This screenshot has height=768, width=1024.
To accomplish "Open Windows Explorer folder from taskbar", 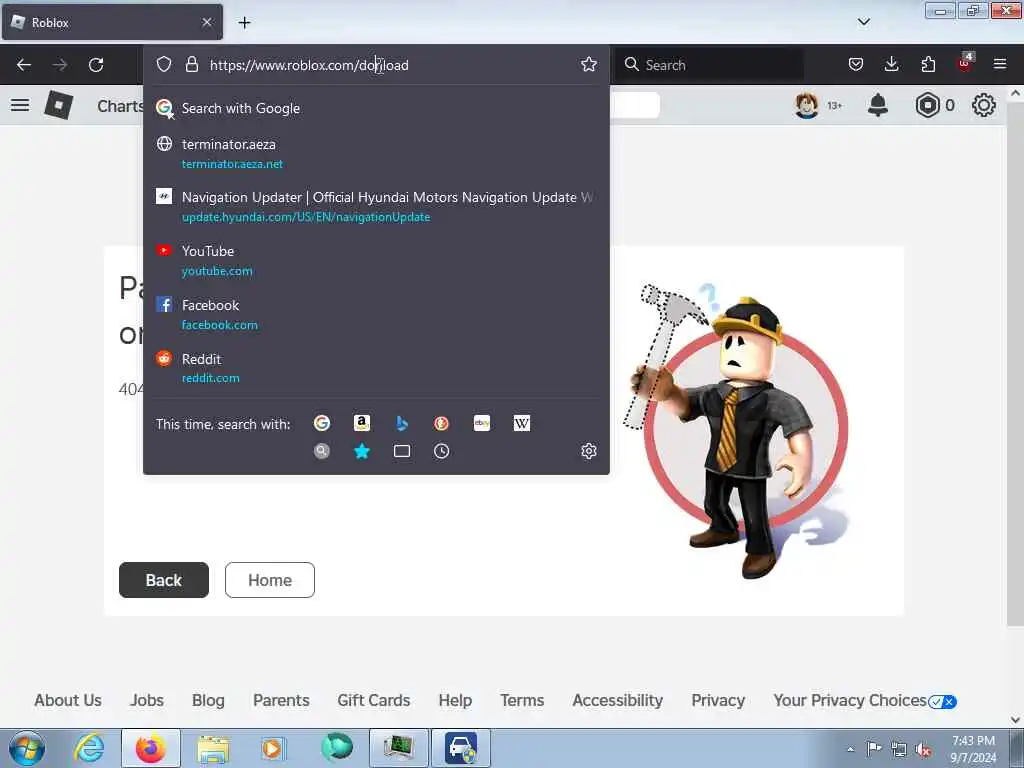I will [x=213, y=748].
